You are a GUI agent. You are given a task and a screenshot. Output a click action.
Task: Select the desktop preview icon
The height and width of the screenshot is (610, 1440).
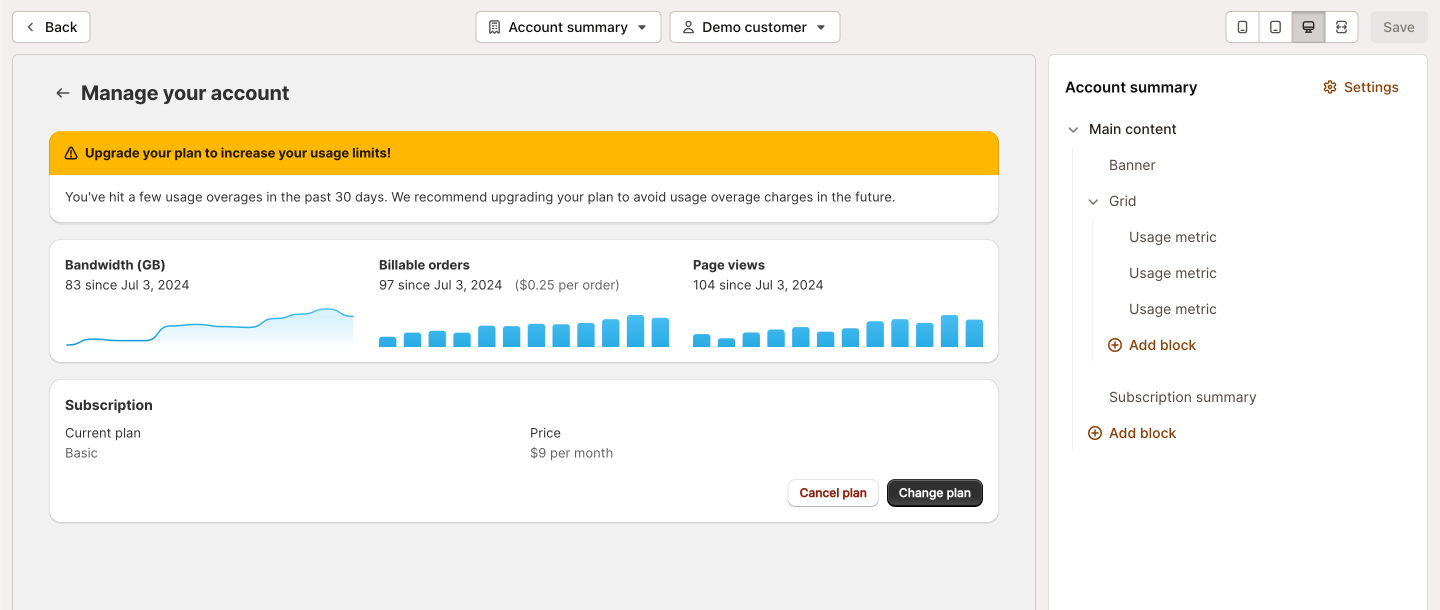click(1308, 27)
